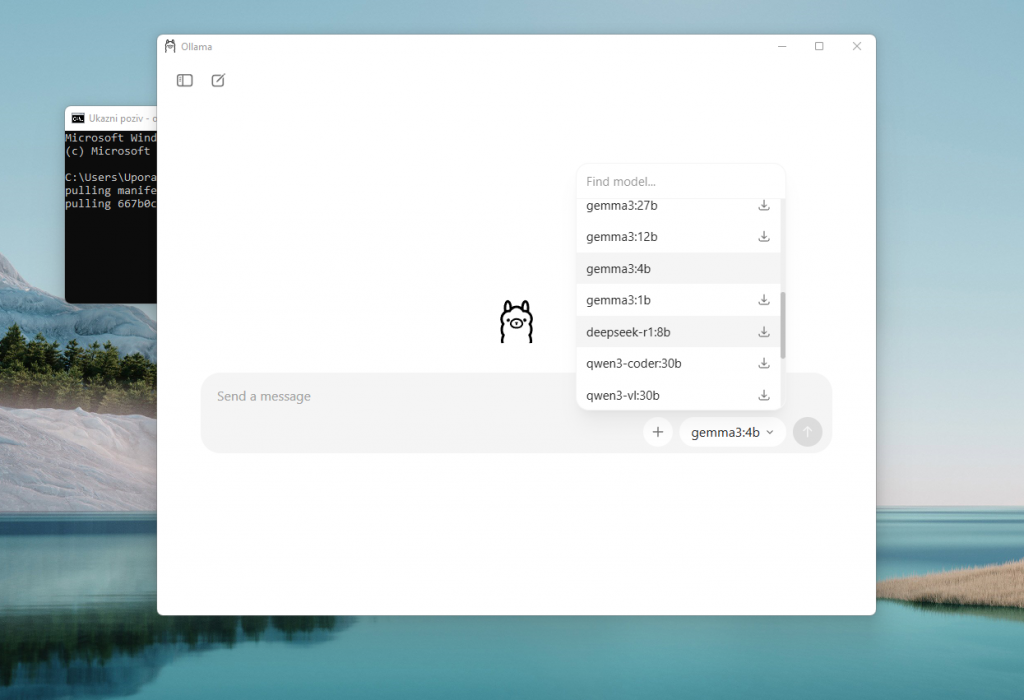Click download icon beside qwen3-vl:30b
The width and height of the screenshot is (1024, 700).
tap(764, 395)
